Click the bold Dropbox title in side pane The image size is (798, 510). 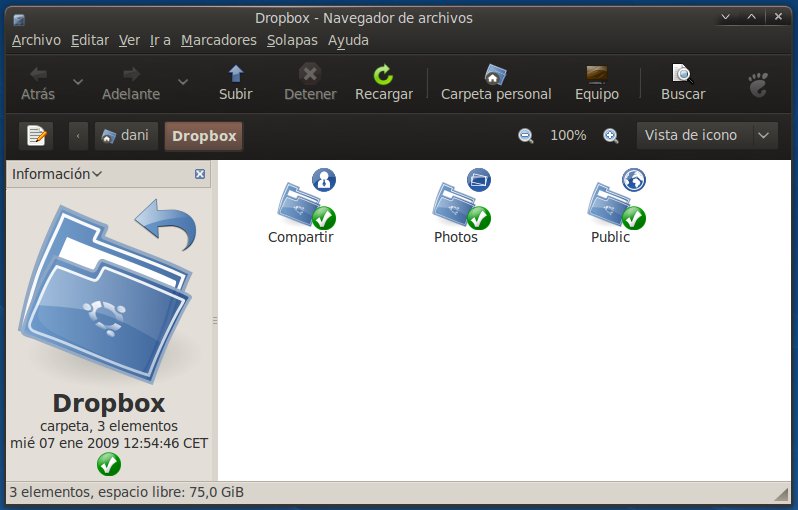click(109, 403)
